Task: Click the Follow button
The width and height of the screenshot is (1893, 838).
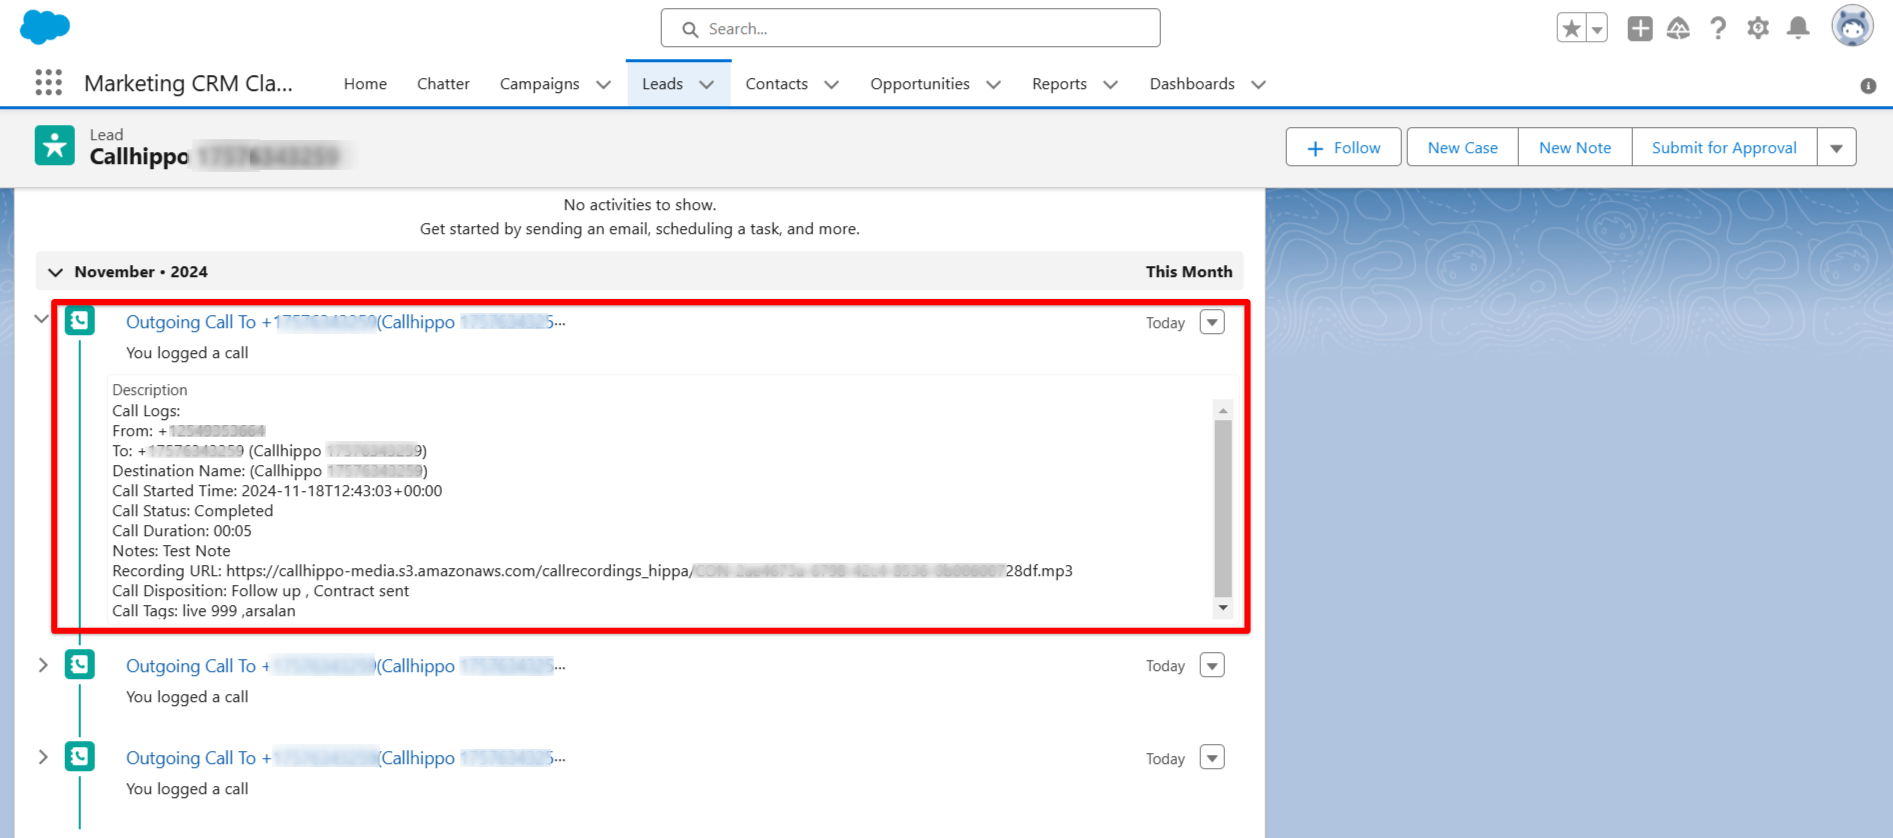Action: [x=1343, y=147]
